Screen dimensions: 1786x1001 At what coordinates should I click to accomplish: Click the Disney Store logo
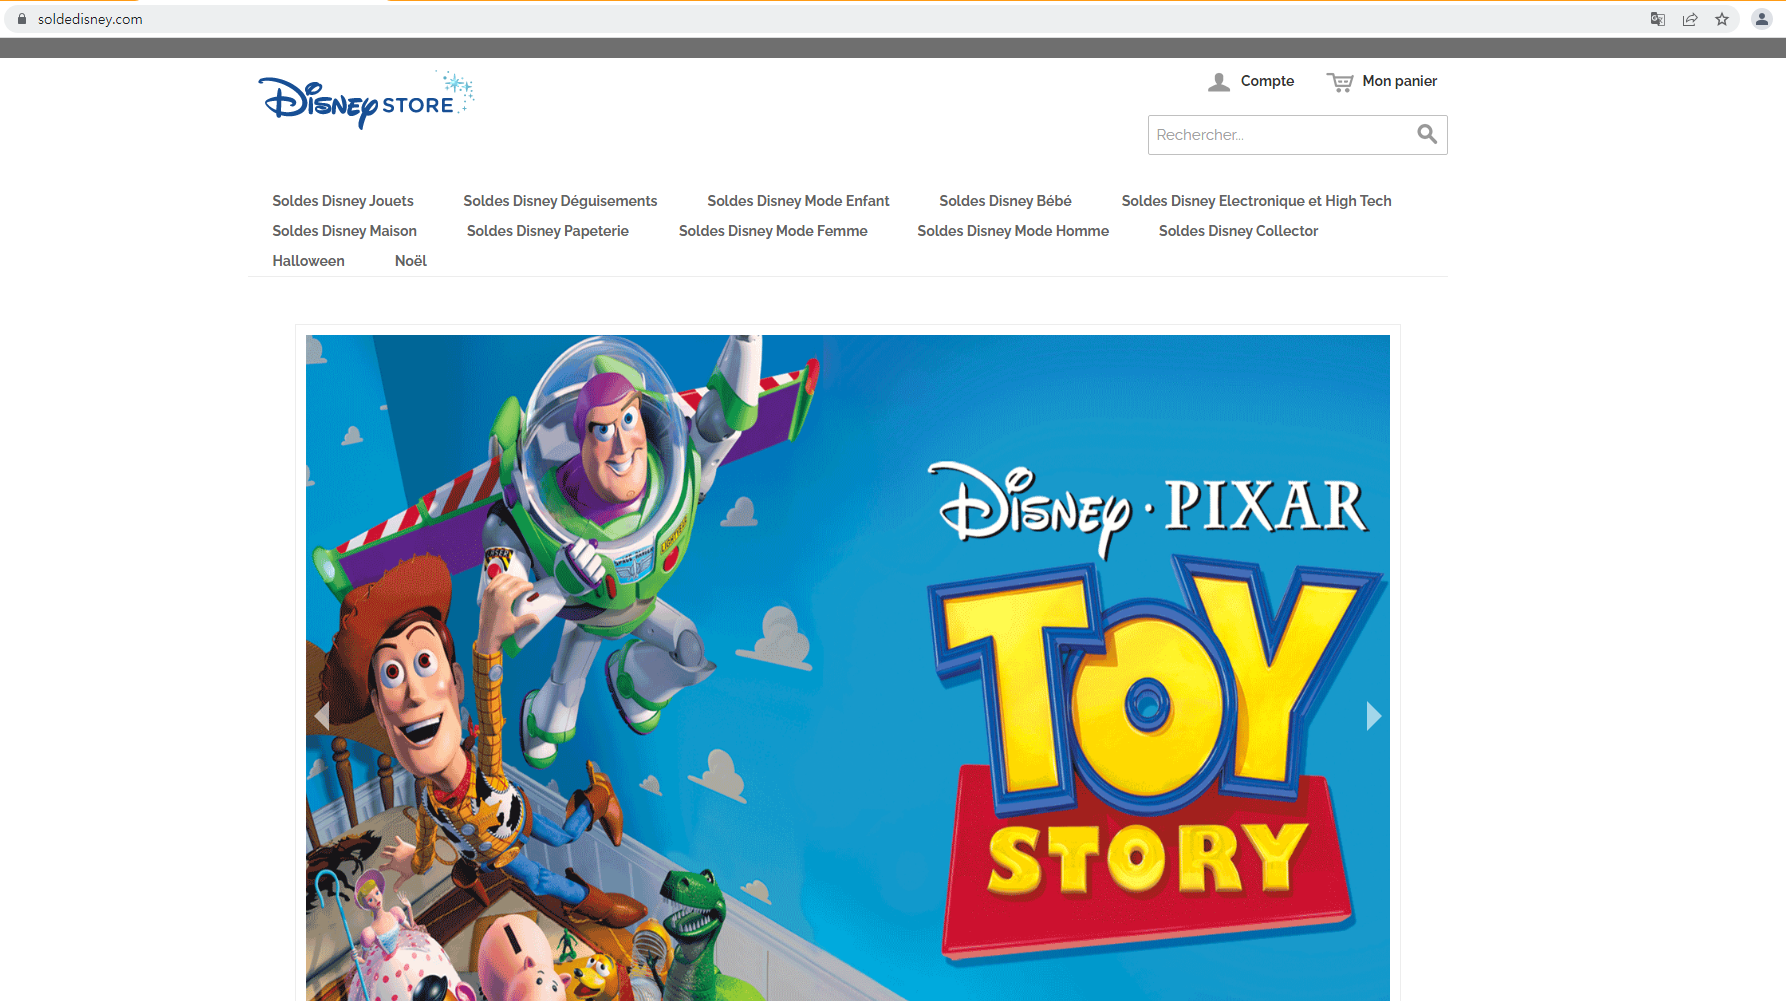(x=366, y=100)
